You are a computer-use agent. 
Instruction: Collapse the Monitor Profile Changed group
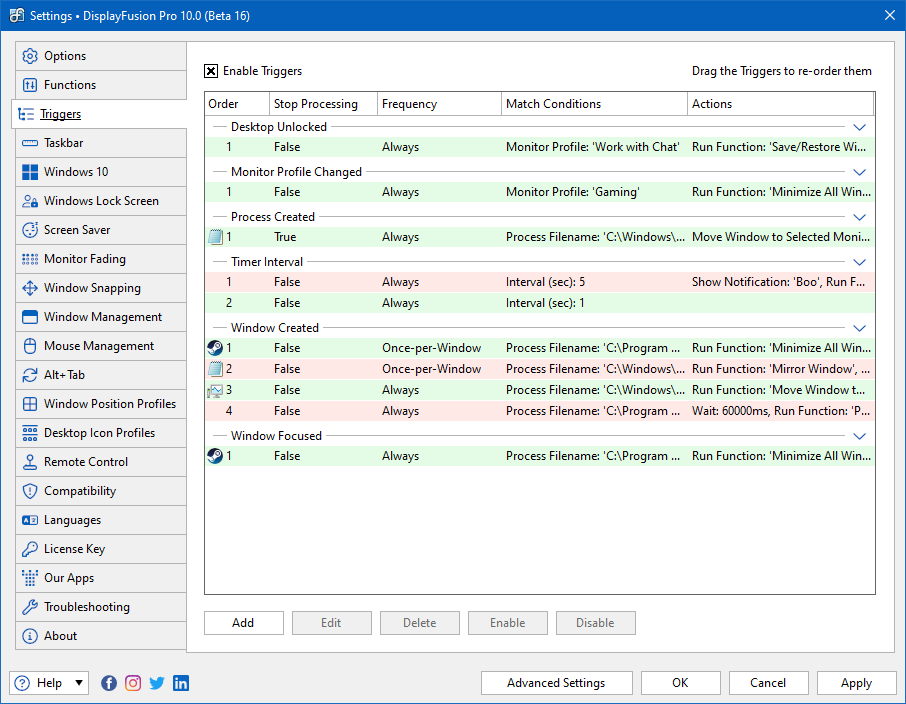[x=859, y=172]
